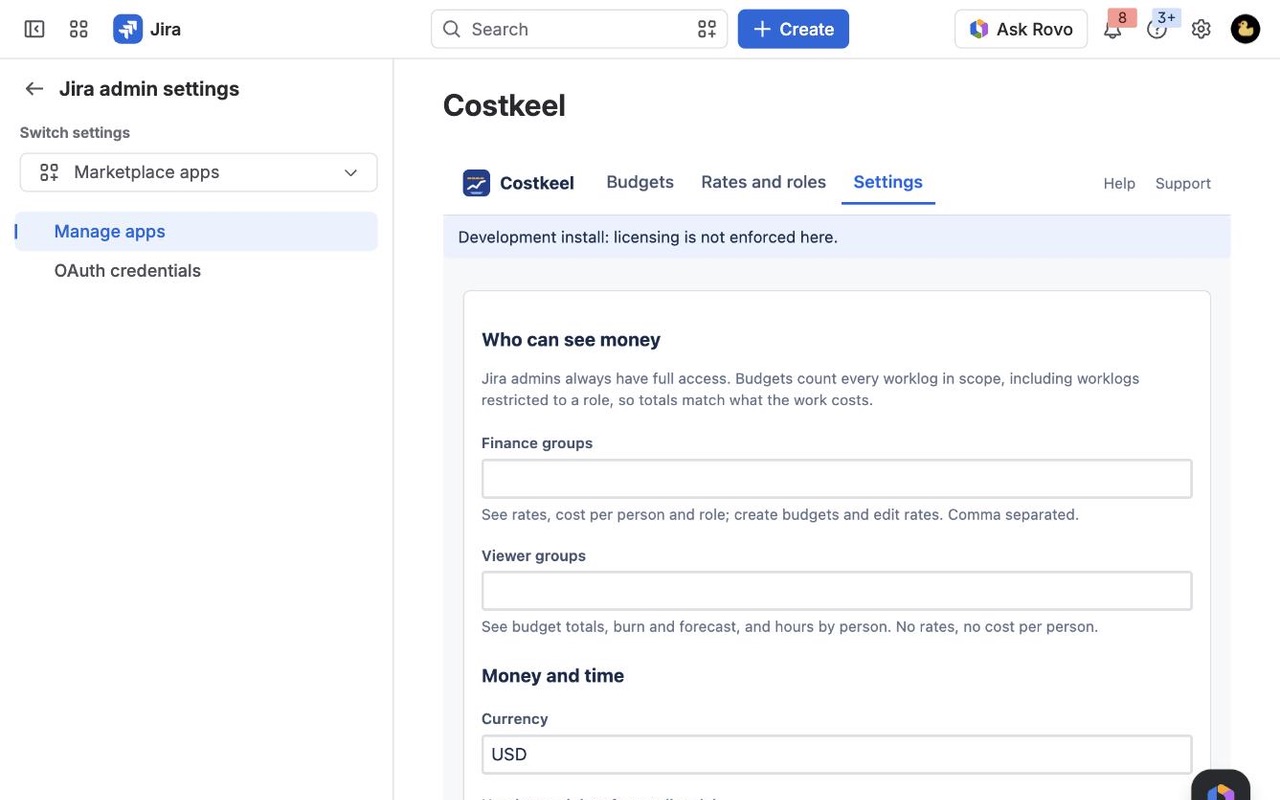Switch to the Budgets tab

tap(640, 182)
